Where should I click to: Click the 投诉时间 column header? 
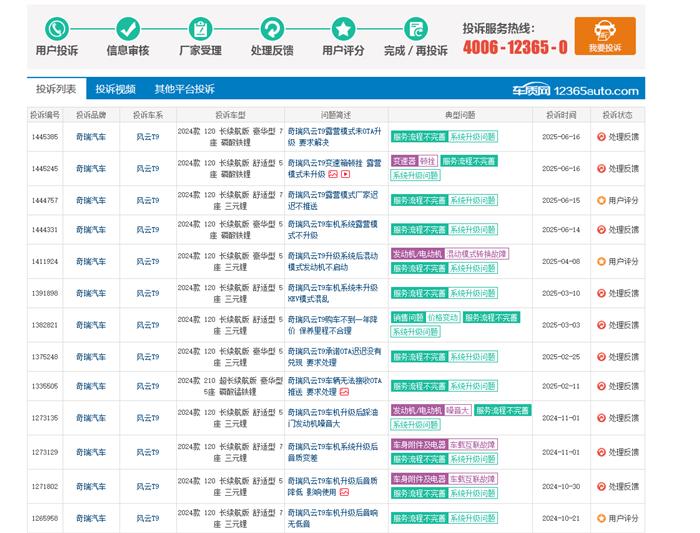pyautogui.click(x=561, y=115)
